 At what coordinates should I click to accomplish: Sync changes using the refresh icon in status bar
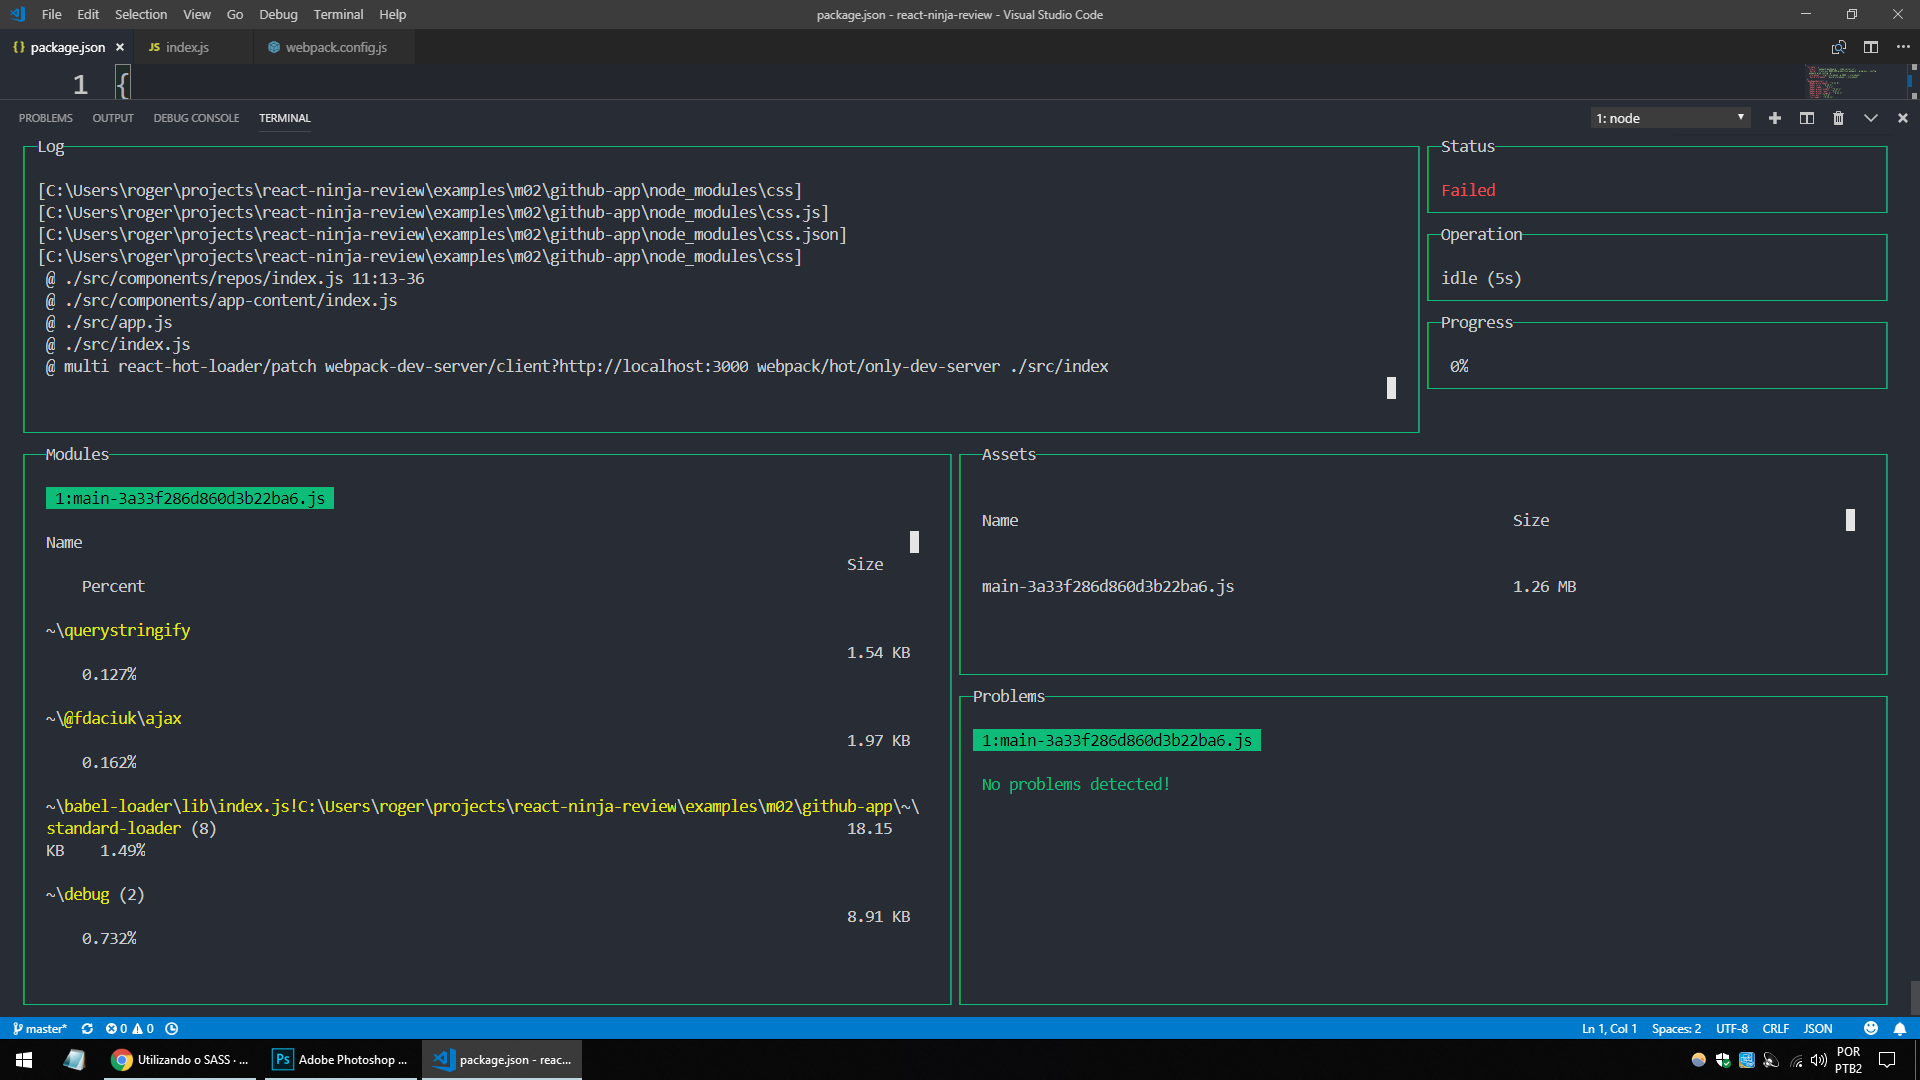pyautogui.click(x=87, y=1028)
